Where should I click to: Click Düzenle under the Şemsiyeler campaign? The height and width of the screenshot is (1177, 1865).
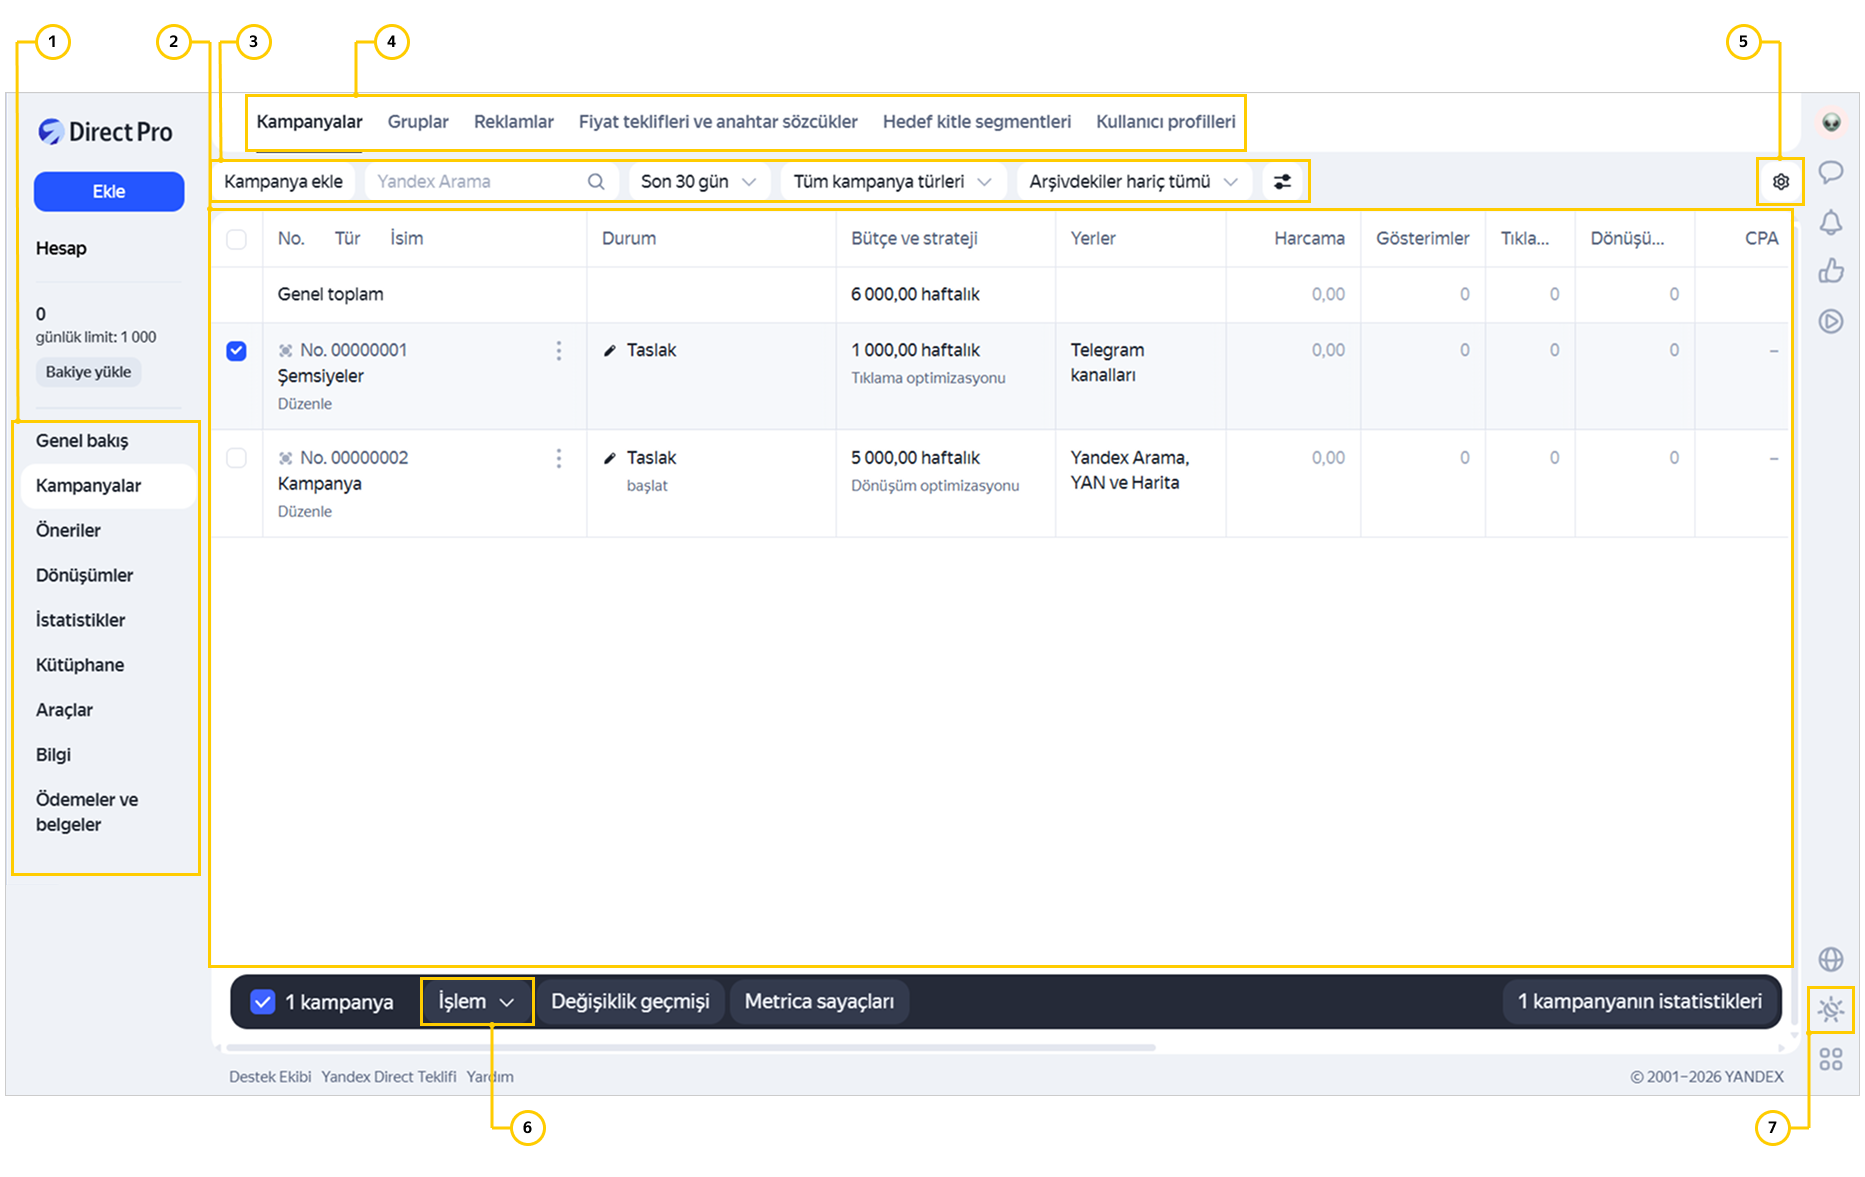pos(305,404)
